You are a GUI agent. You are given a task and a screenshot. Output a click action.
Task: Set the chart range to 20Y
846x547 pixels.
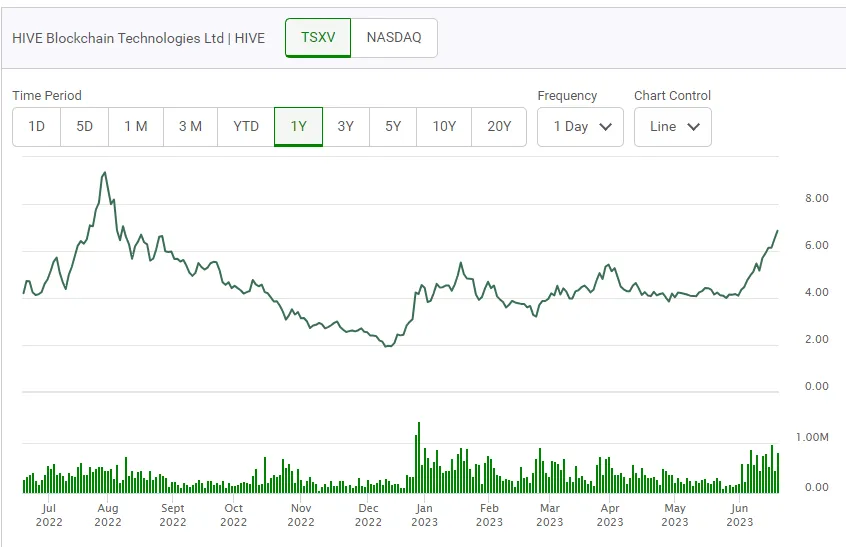499,127
